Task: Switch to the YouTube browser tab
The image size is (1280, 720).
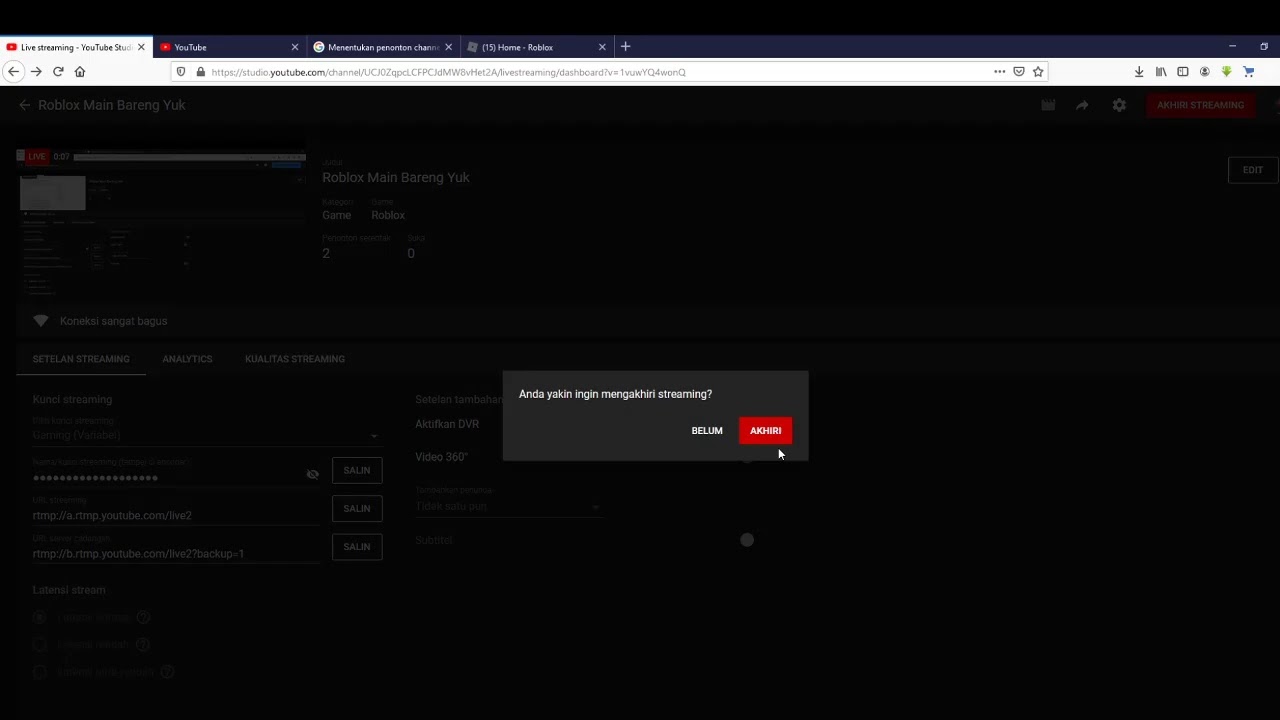Action: click(229, 47)
